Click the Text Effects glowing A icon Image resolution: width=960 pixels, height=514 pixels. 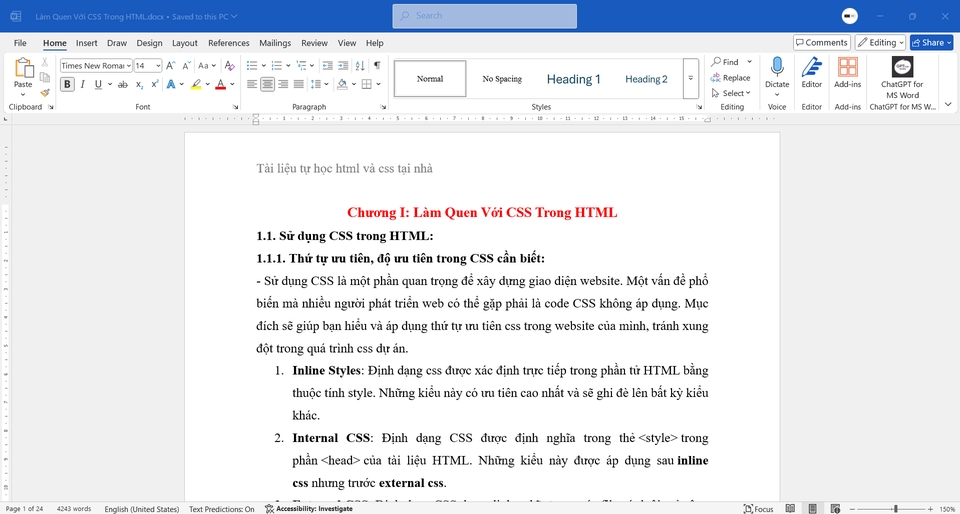click(171, 84)
